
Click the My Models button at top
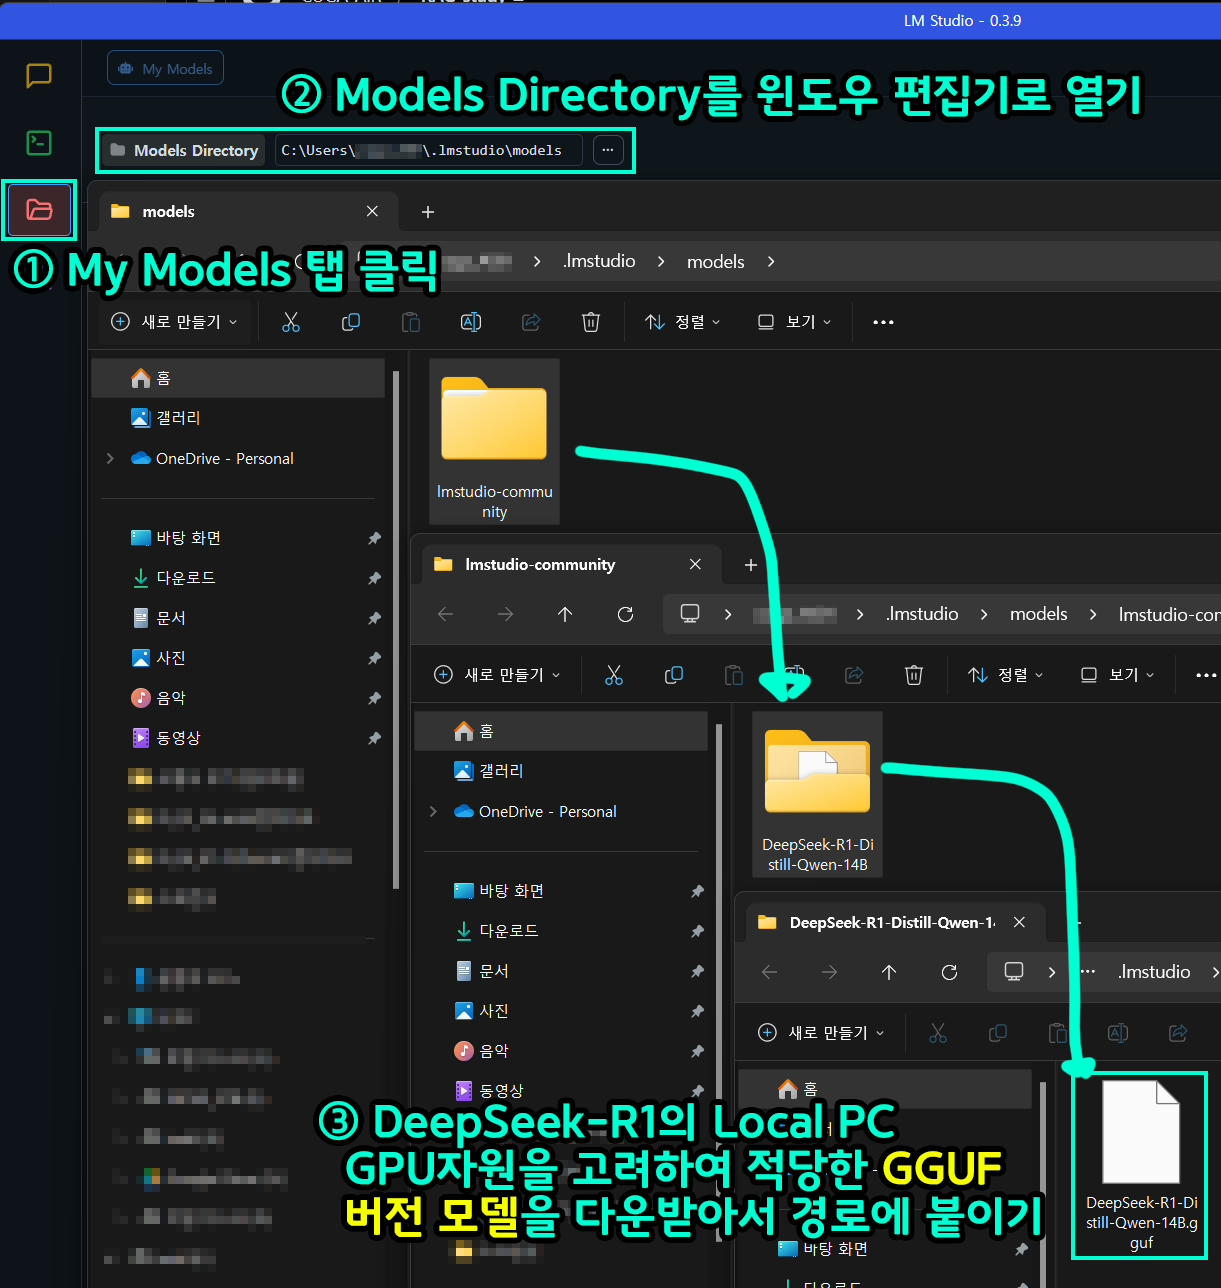click(x=166, y=69)
